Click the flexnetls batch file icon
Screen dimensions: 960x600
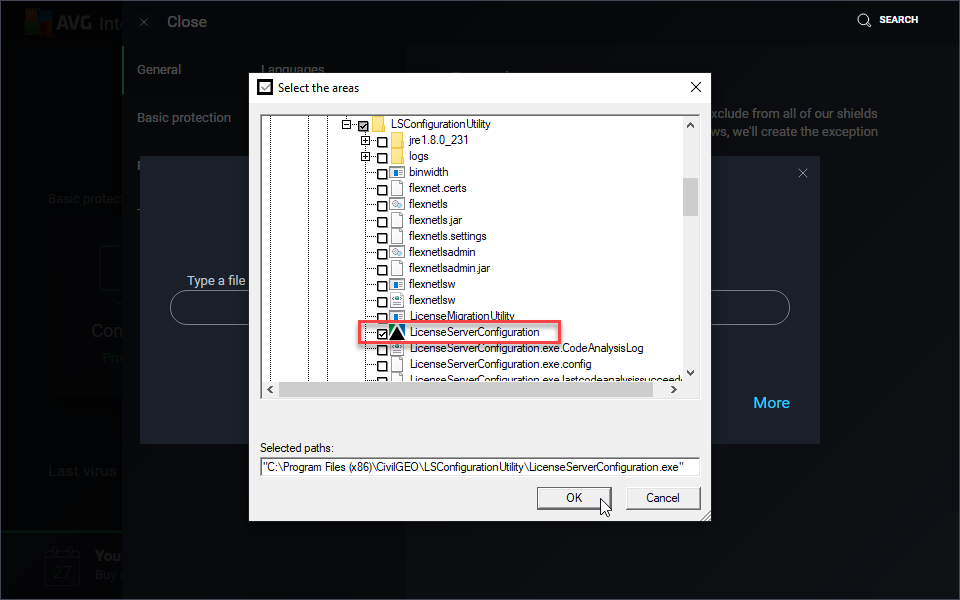tap(397, 204)
